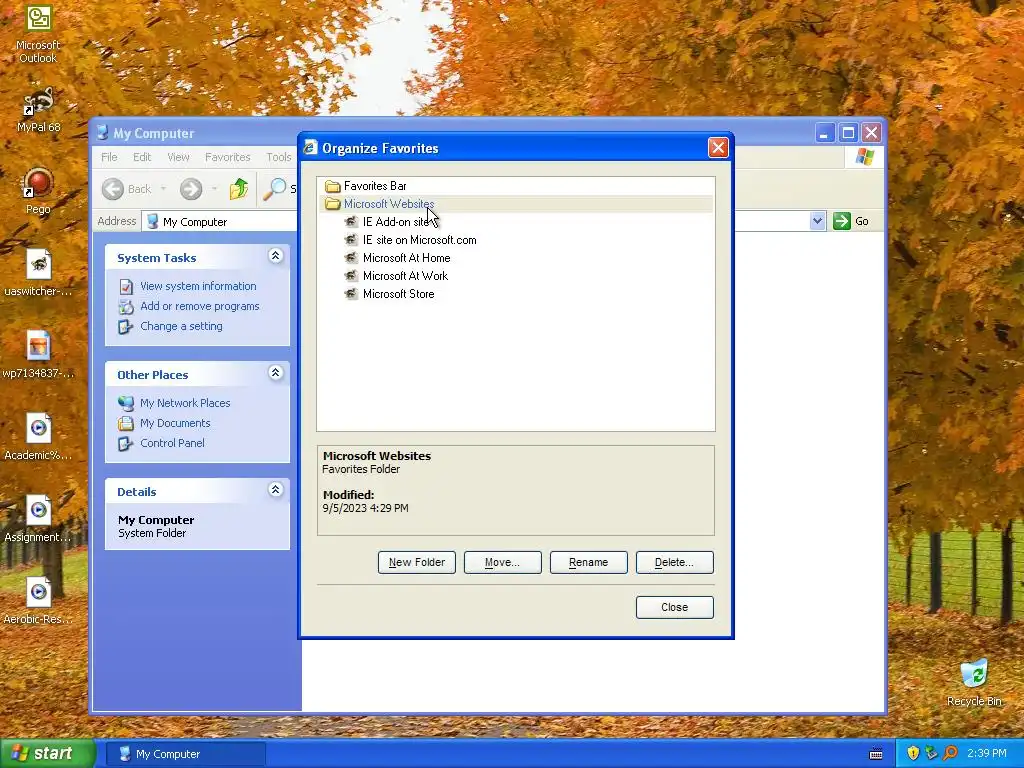Open the Favorites menu in My Computer
Image resolution: width=1024 pixels, height=768 pixels.
point(227,157)
